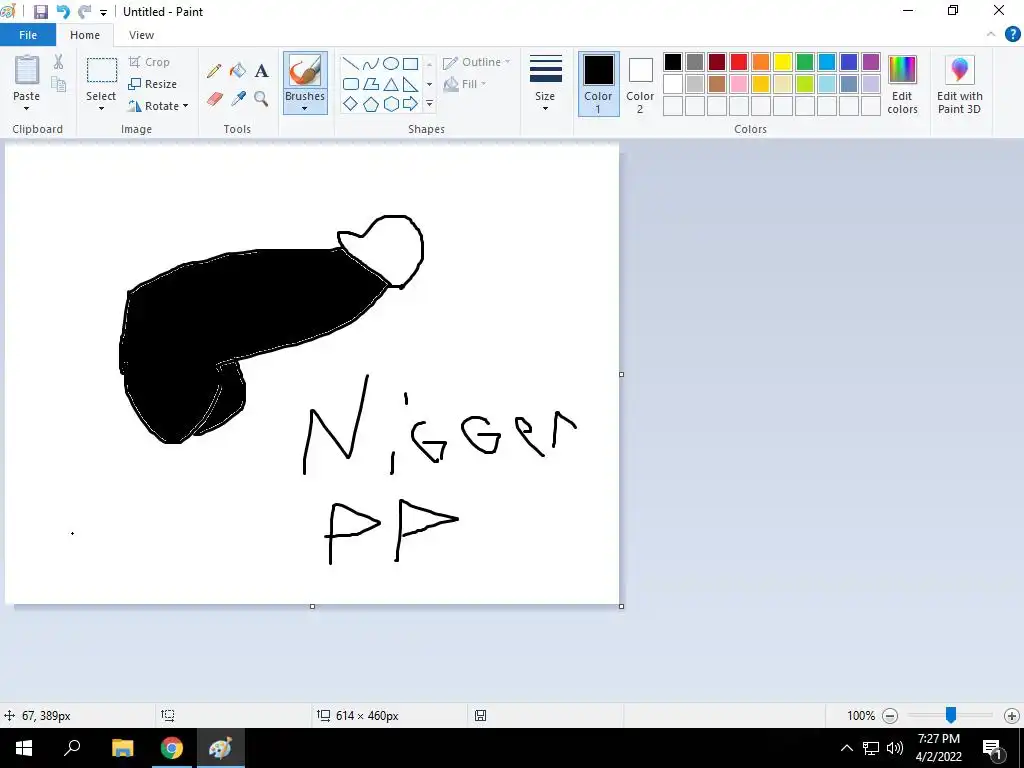Select the Diamond shape
The width and height of the screenshot is (1024, 768).
351,104
